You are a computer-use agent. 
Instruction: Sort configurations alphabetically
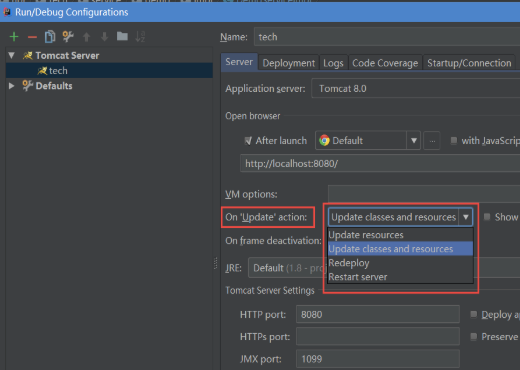click(140, 36)
